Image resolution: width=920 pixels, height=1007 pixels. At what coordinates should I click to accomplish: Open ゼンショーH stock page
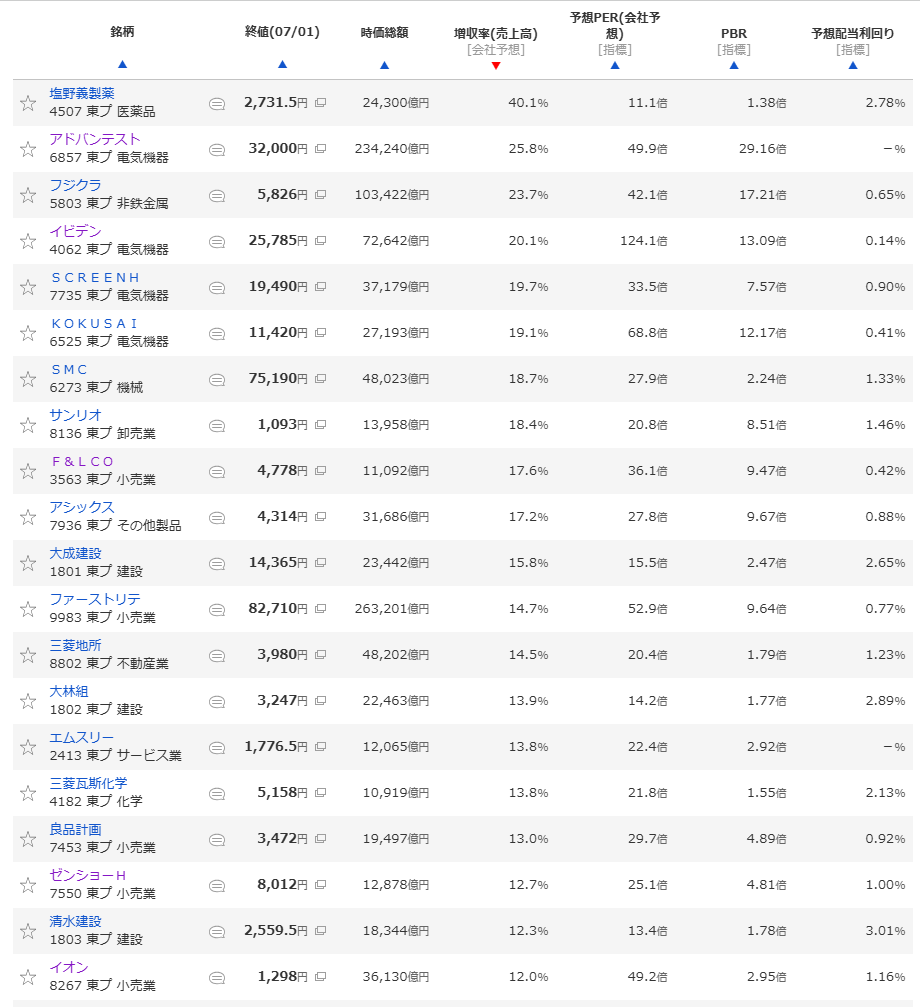88,875
